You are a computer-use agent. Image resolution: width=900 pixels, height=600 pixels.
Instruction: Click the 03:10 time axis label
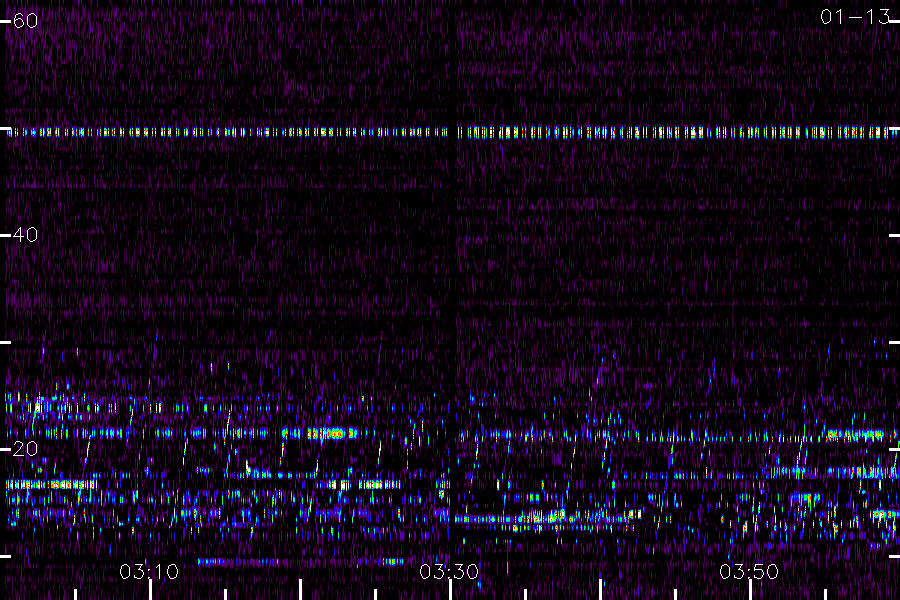point(149,572)
